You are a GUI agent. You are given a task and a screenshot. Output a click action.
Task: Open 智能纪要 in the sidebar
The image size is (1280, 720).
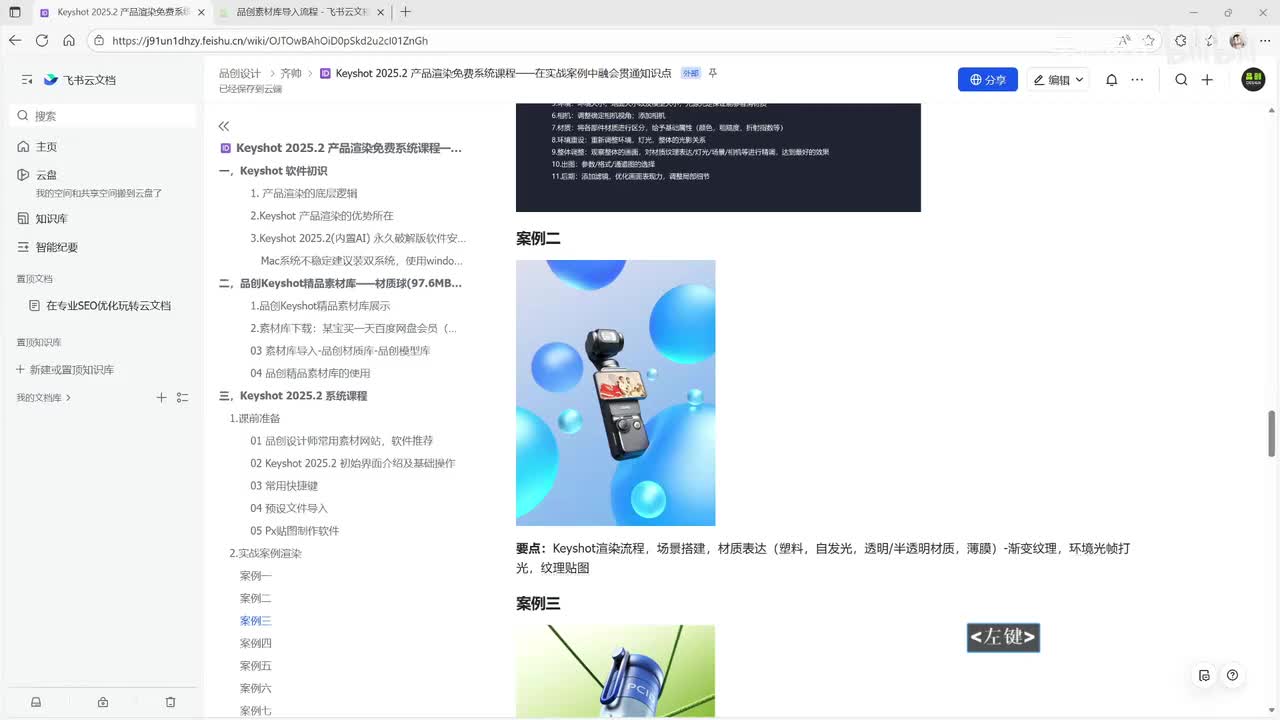pos(48,247)
